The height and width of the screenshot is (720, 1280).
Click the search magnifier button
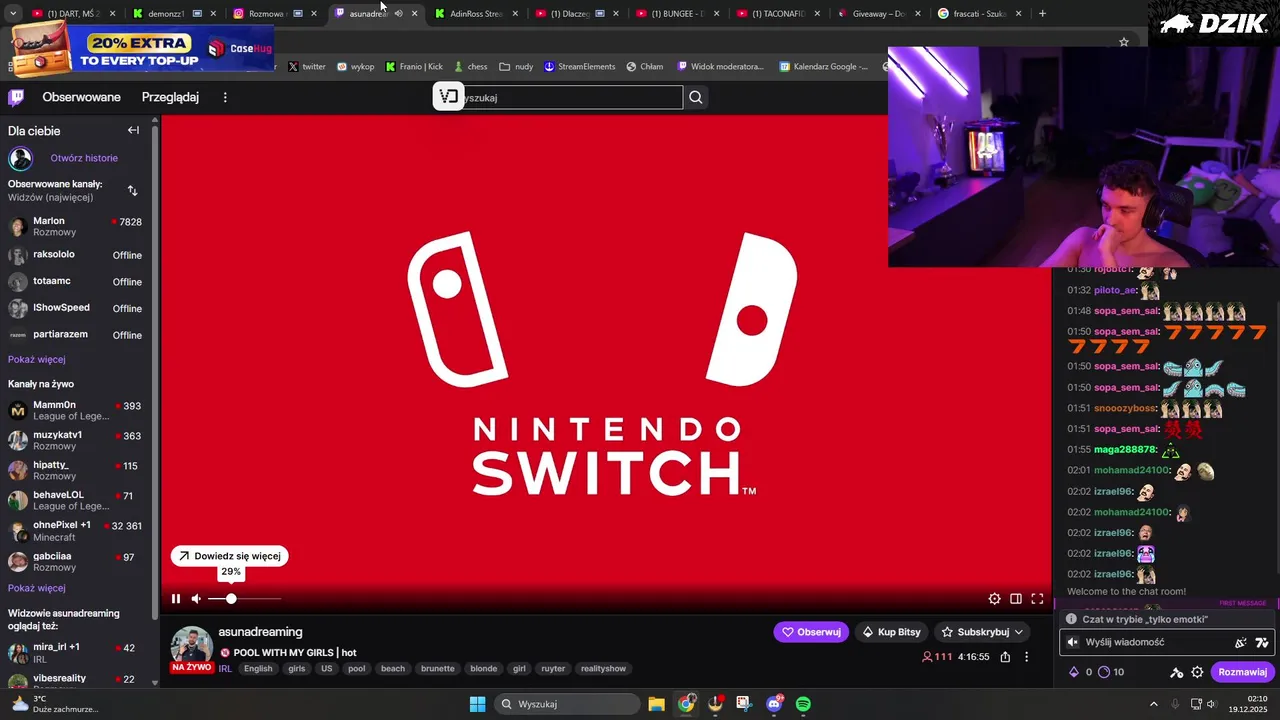pyautogui.click(x=696, y=97)
